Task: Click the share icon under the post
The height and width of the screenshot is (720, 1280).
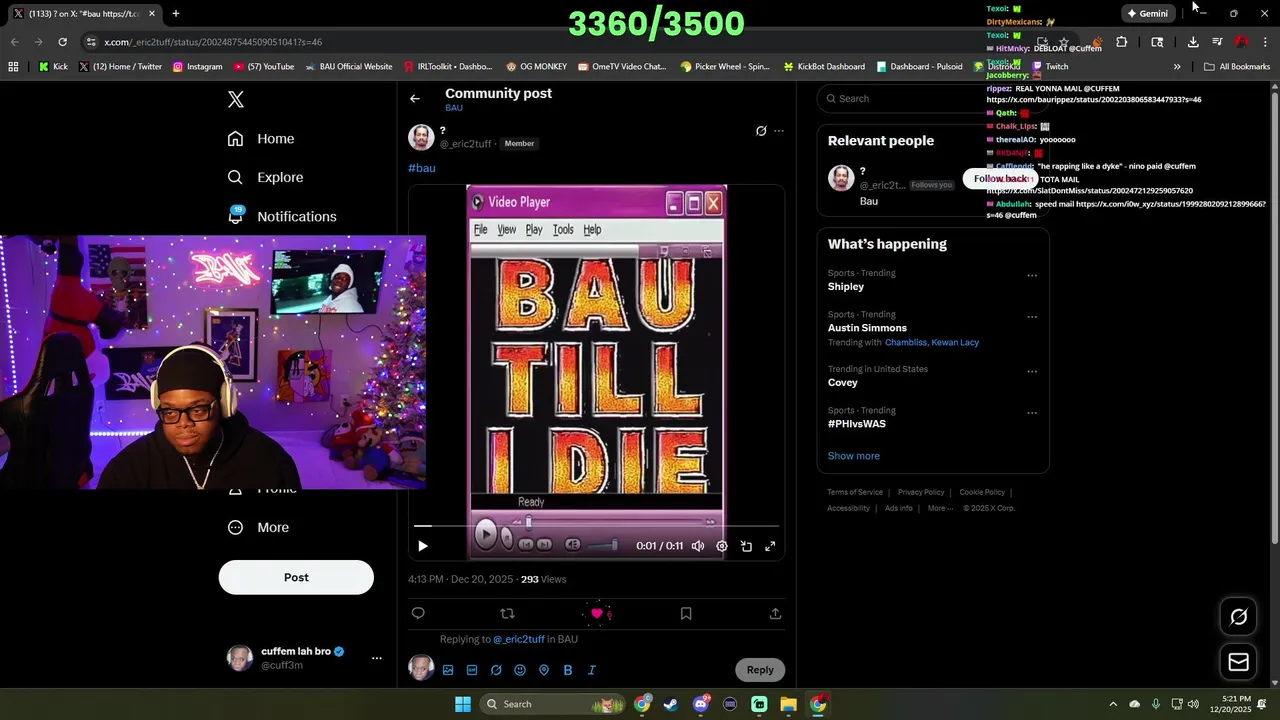Action: [775, 613]
